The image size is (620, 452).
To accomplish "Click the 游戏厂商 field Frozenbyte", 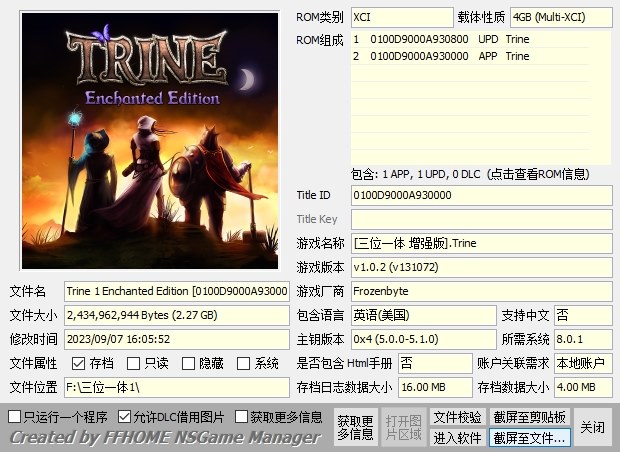I will 482,291.
